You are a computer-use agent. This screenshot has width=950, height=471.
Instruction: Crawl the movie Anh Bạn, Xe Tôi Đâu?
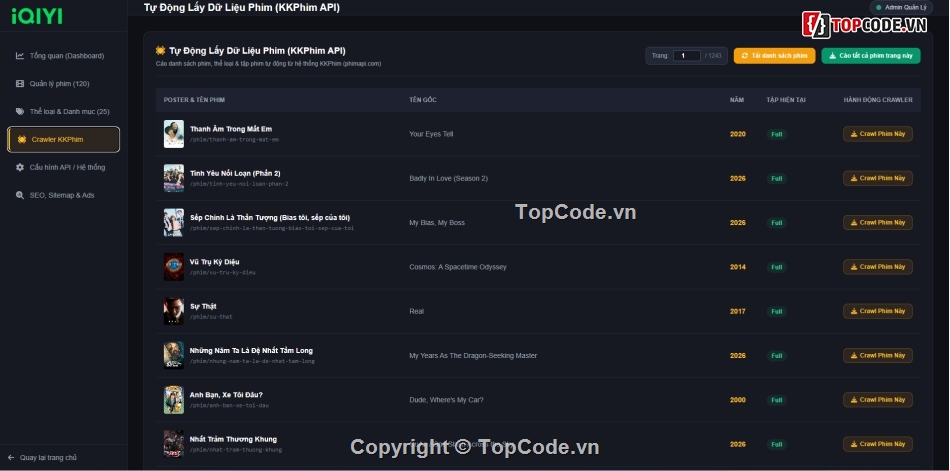click(x=877, y=399)
